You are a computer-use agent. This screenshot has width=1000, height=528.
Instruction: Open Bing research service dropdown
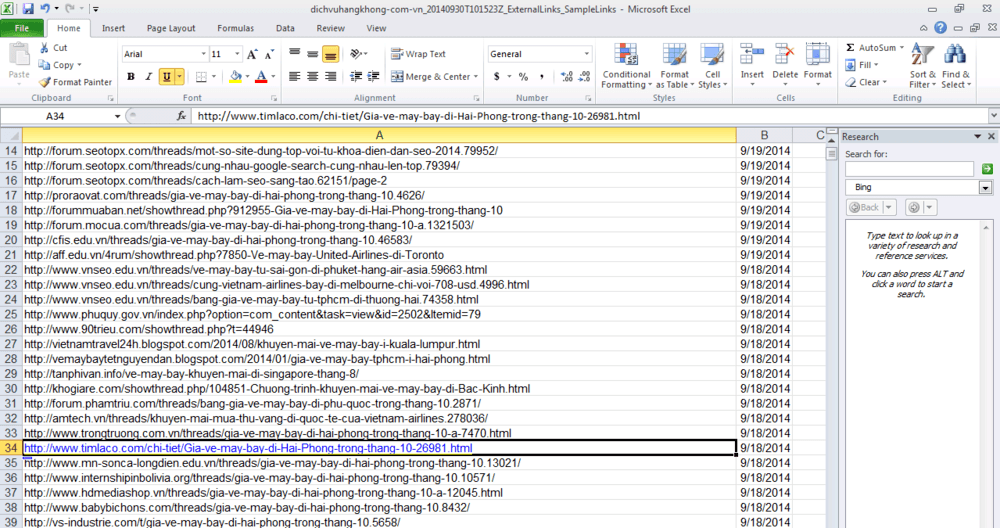(985, 187)
